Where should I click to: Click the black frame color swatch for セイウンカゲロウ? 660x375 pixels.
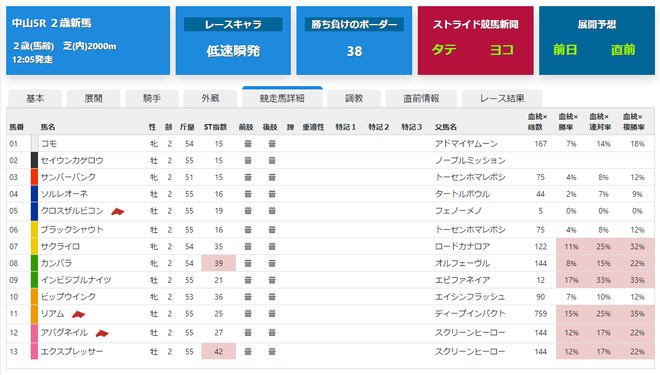tap(35, 160)
